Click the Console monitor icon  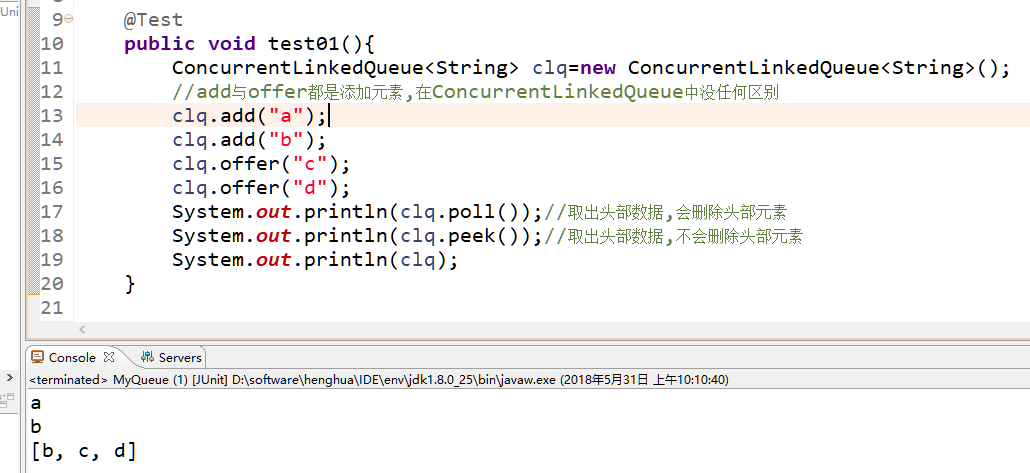click(38, 357)
